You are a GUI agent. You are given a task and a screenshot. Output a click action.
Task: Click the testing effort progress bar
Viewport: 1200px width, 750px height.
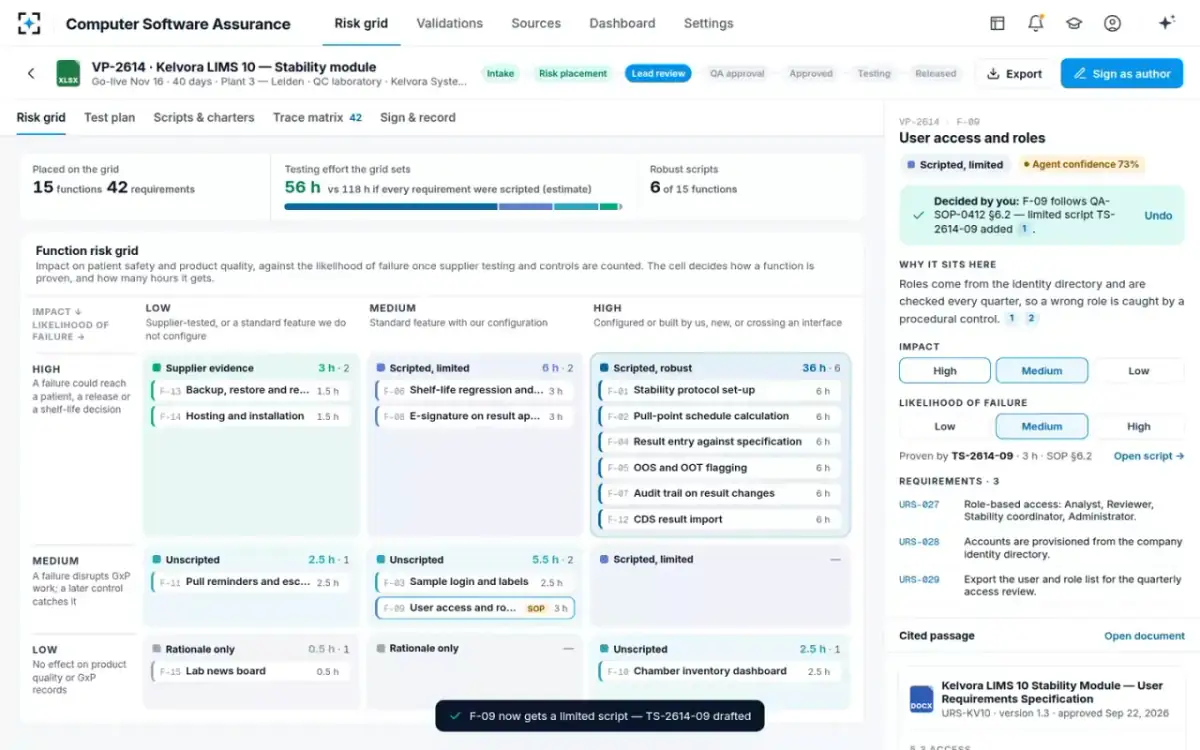[x=453, y=207]
